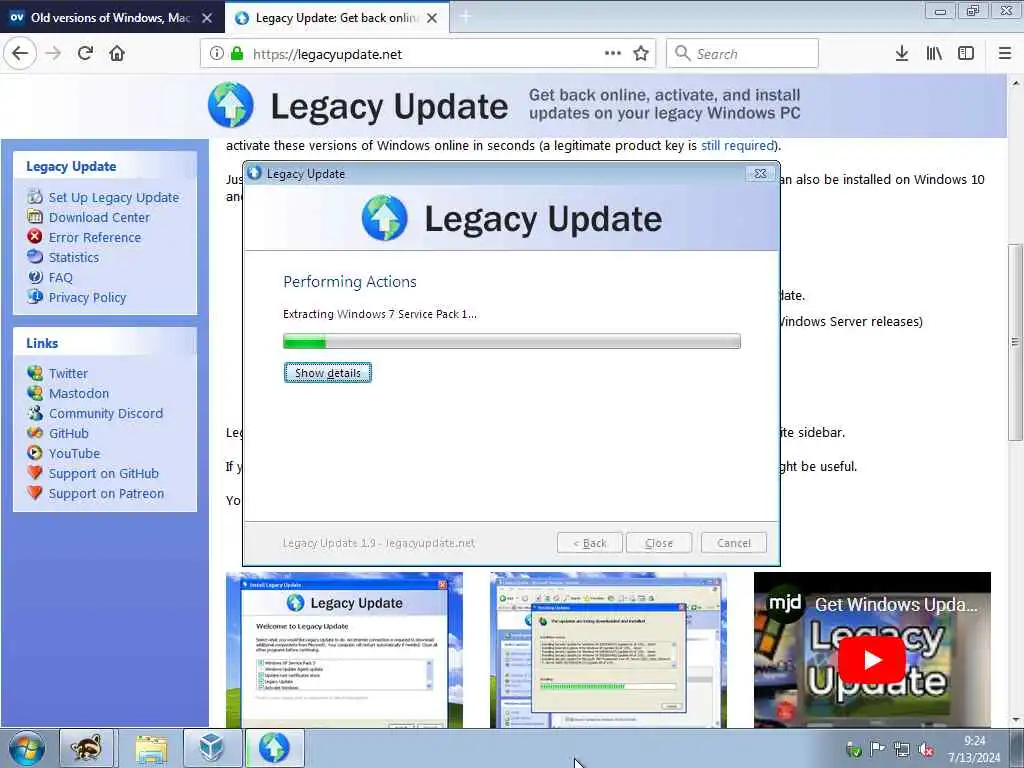Open the Privacy Policy link
This screenshot has height=768, width=1024.
(88, 298)
